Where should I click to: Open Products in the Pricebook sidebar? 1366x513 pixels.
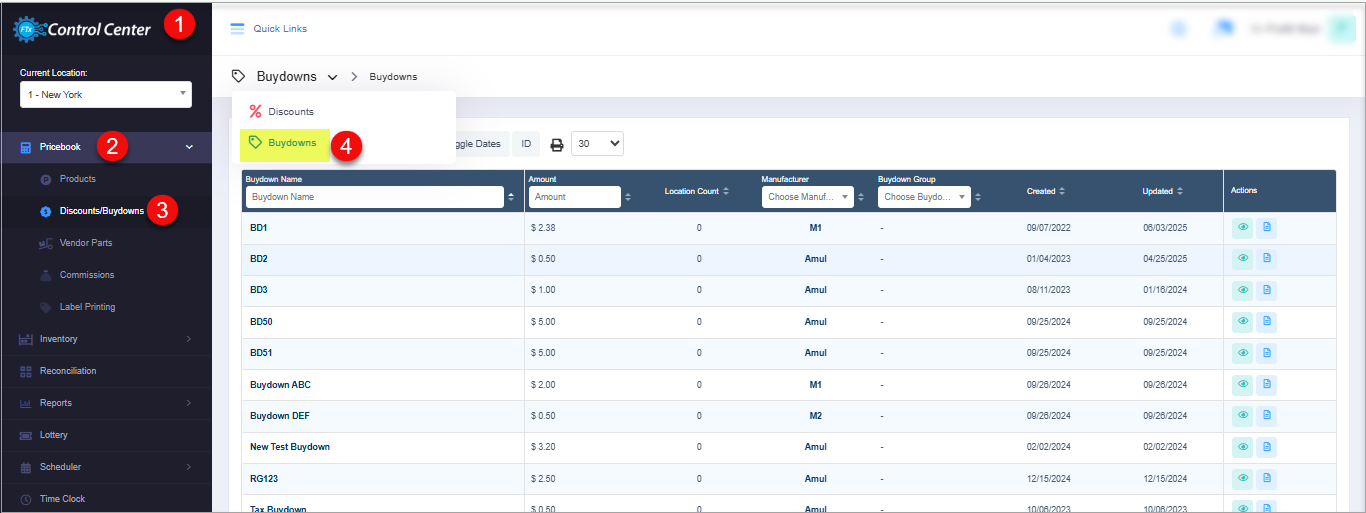[77, 179]
